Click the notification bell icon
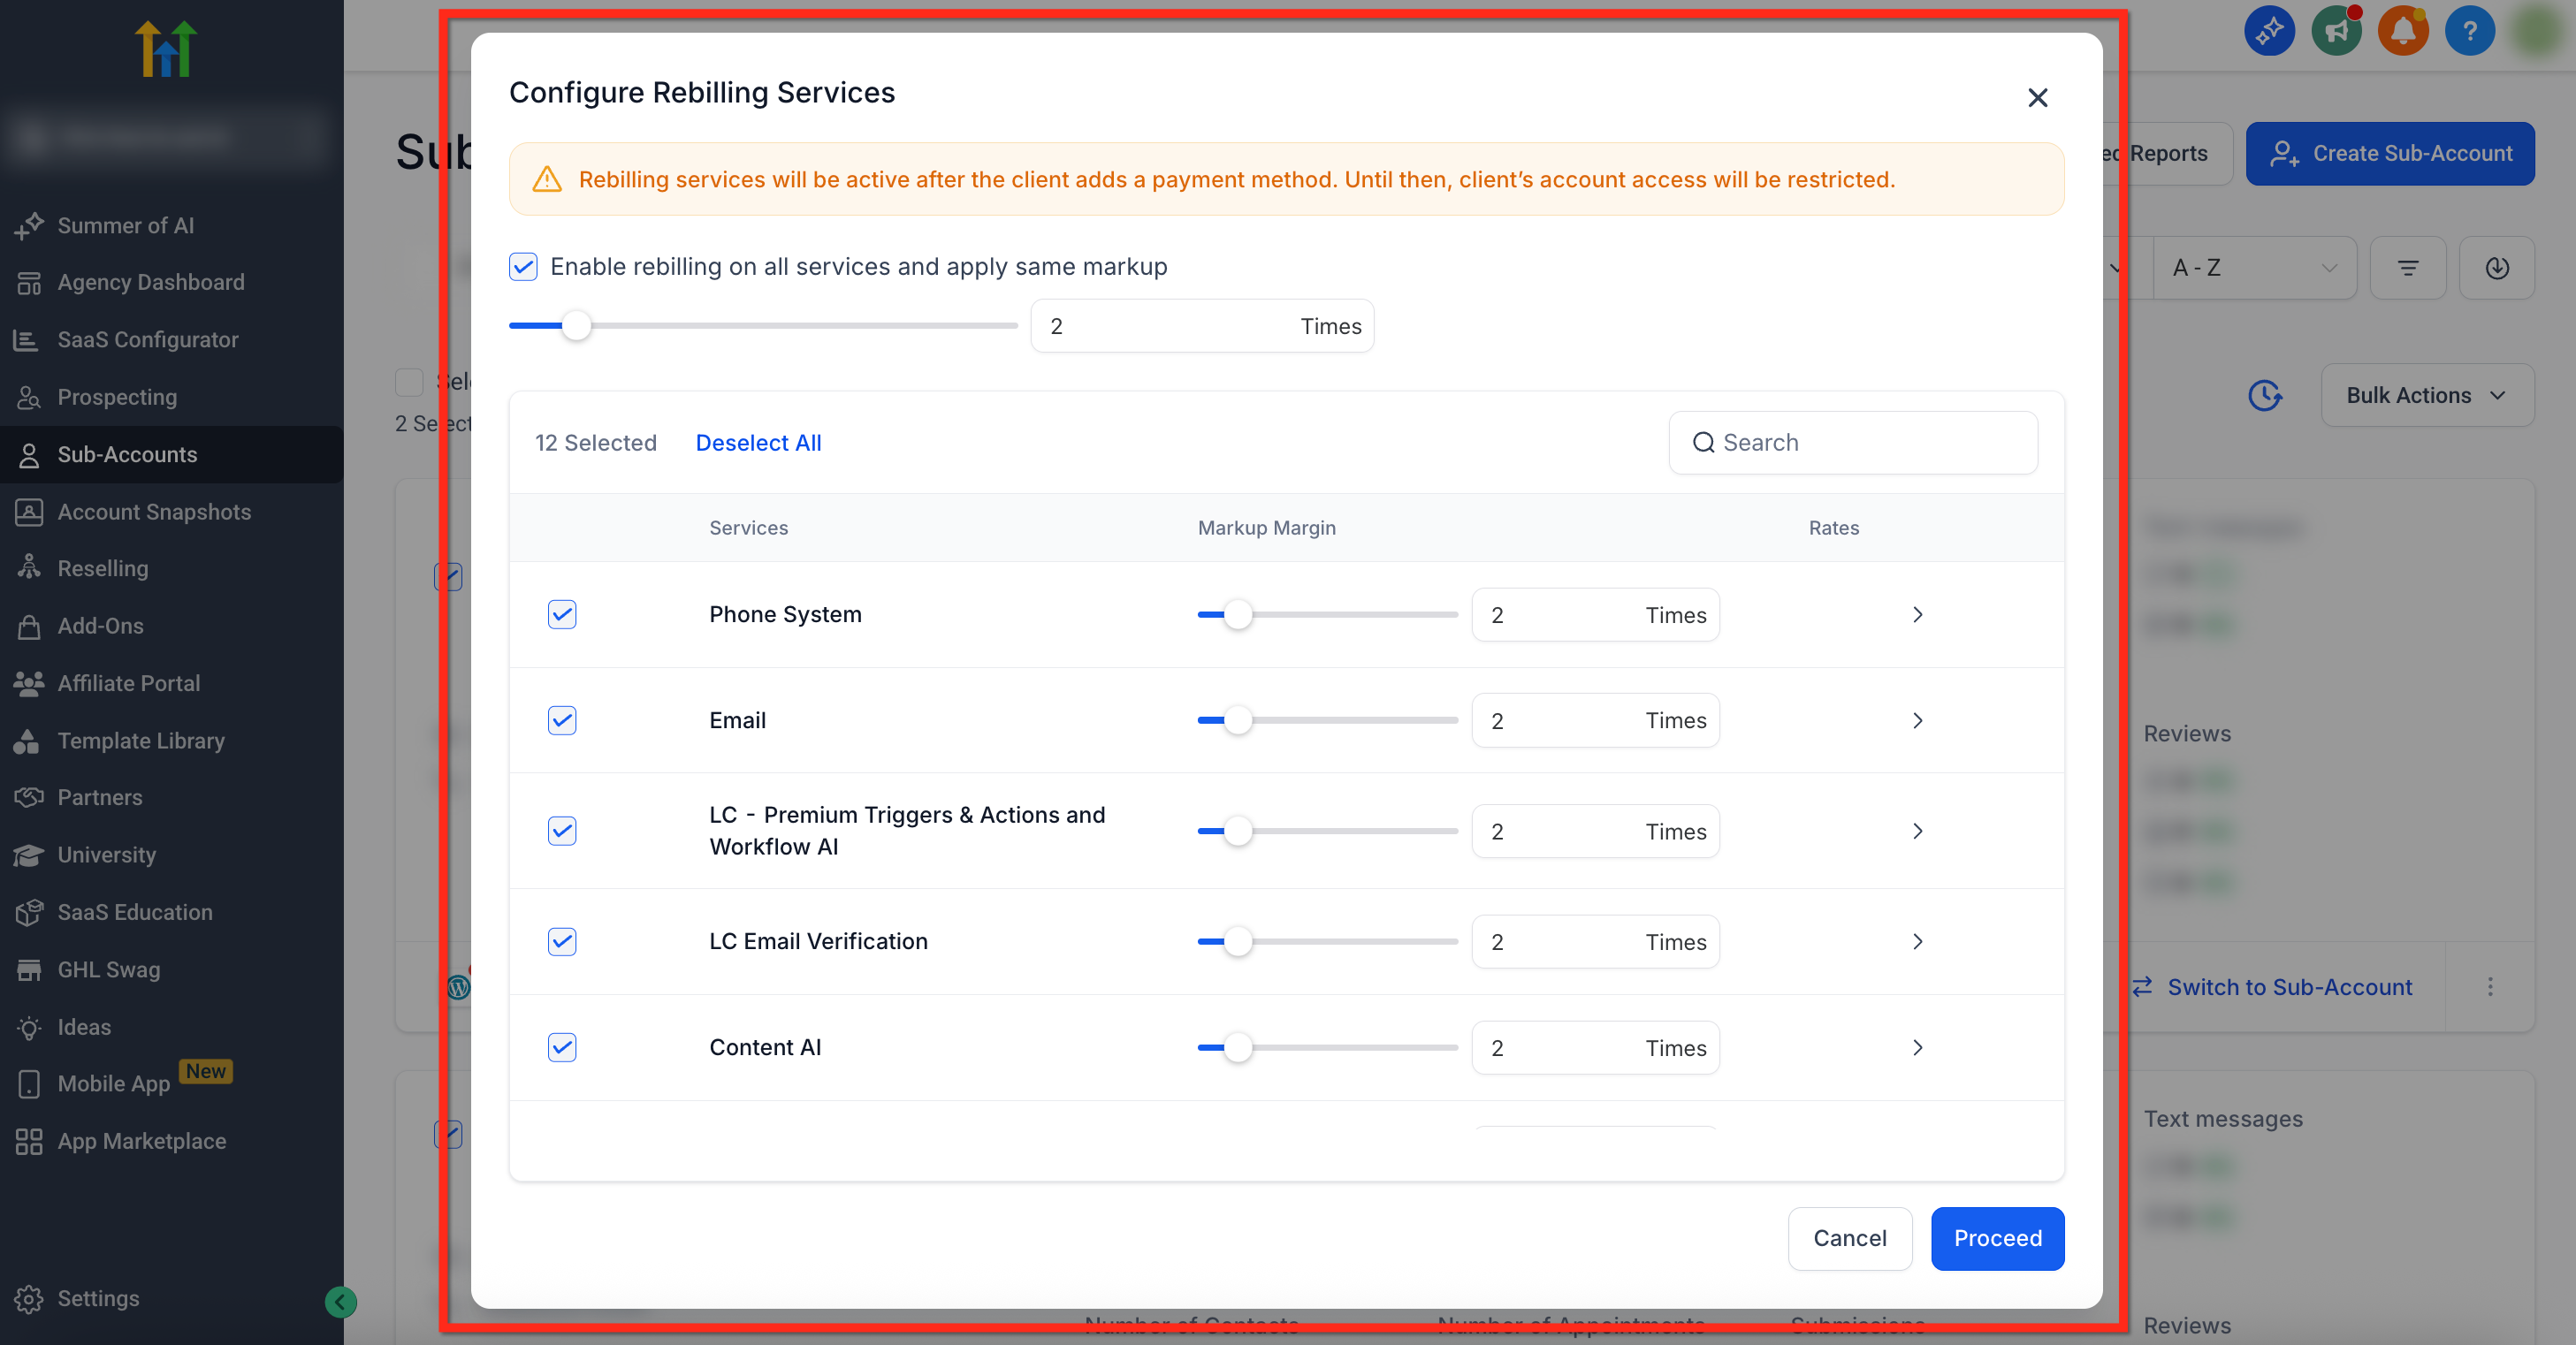2576x1345 pixels. coord(2402,31)
